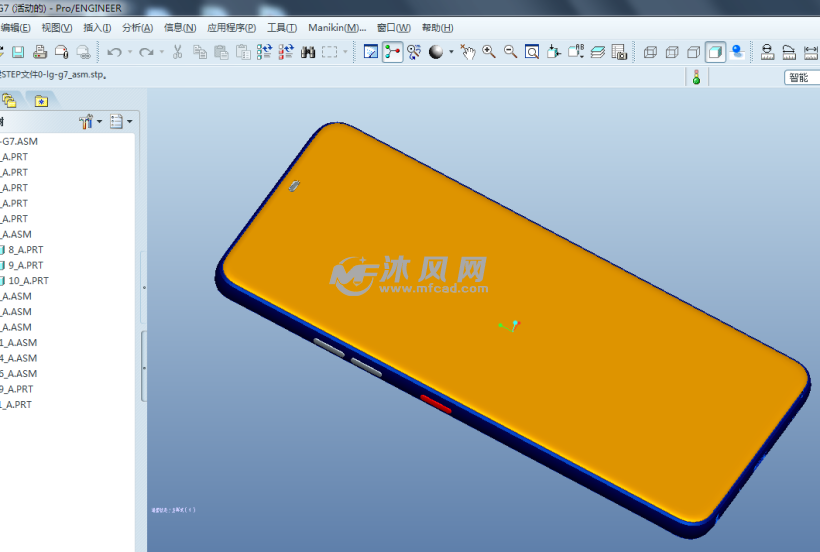
Task: Open the 分析(A) menu
Action: tap(137, 28)
